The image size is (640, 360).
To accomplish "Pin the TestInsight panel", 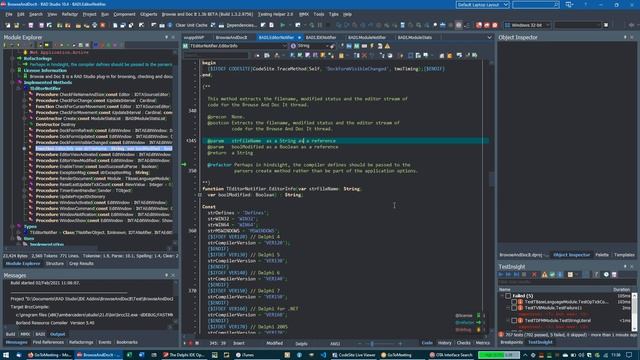I will [x=625, y=267].
